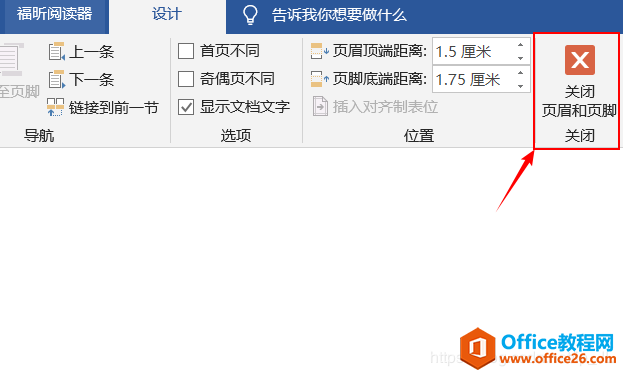623x376 pixels.
Task: Enable the 奇偶页不同 checkbox
Action: (x=186, y=79)
